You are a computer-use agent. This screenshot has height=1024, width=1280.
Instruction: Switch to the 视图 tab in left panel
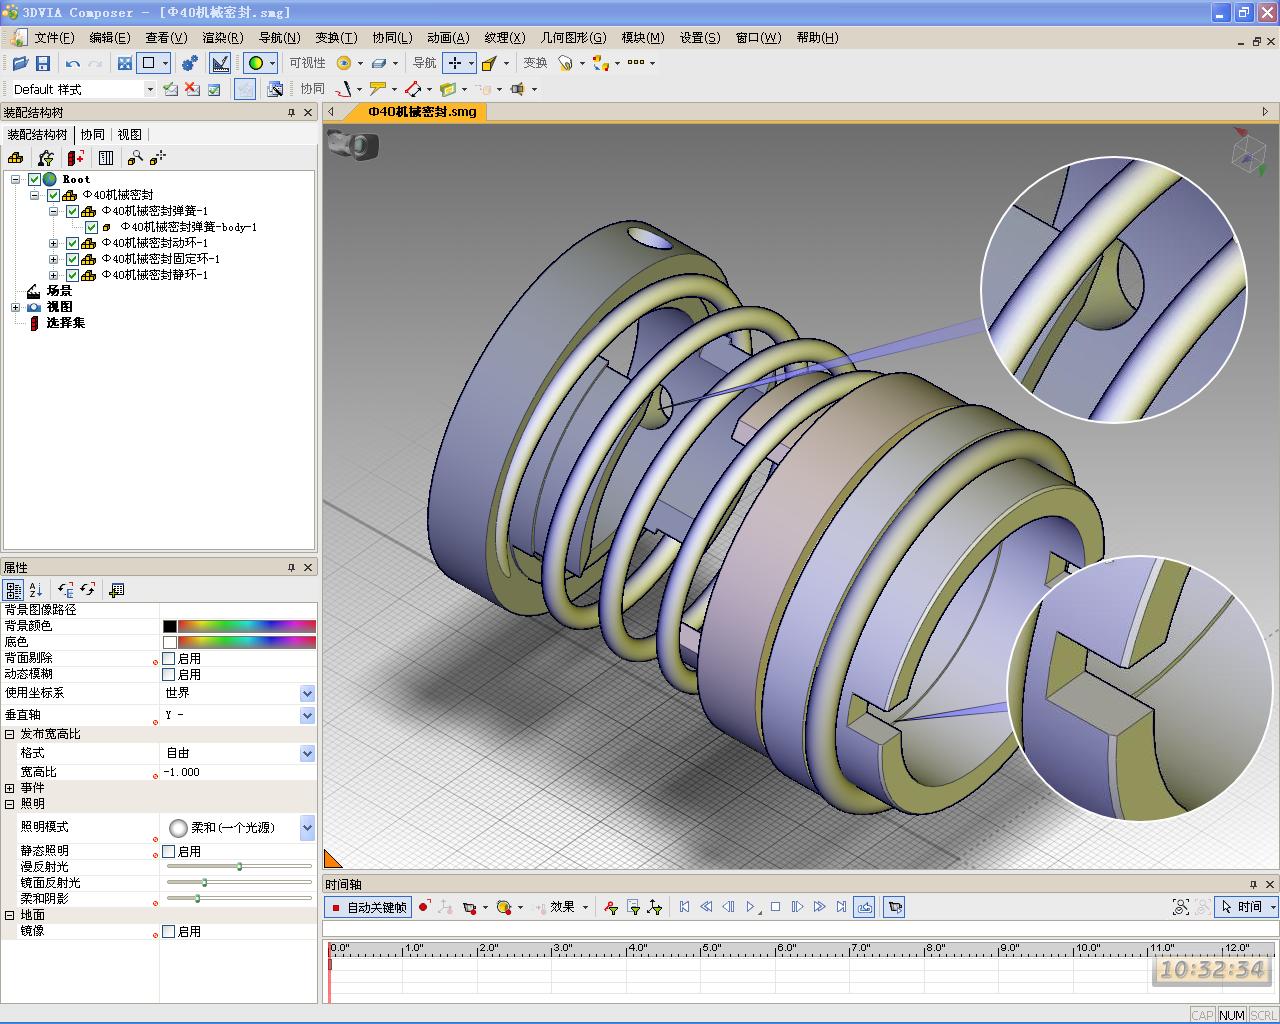130,134
